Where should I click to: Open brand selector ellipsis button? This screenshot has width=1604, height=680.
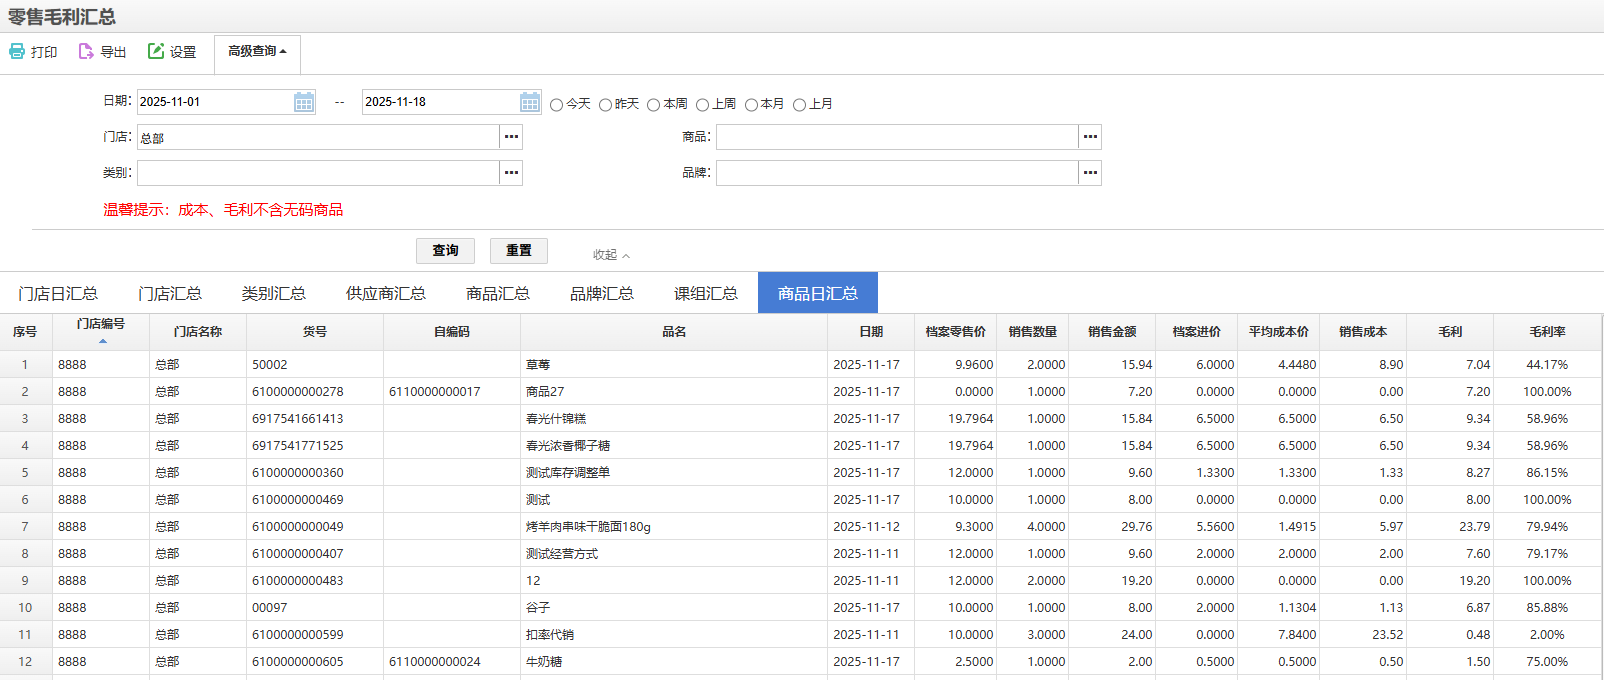click(1090, 173)
